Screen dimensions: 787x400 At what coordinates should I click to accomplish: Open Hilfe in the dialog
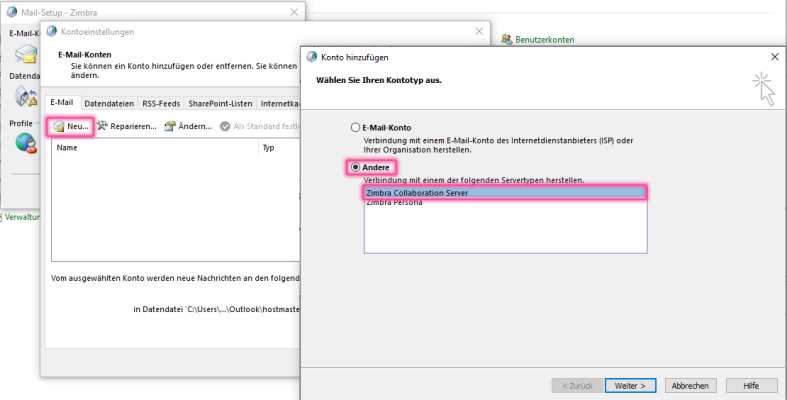click(752, 385)
